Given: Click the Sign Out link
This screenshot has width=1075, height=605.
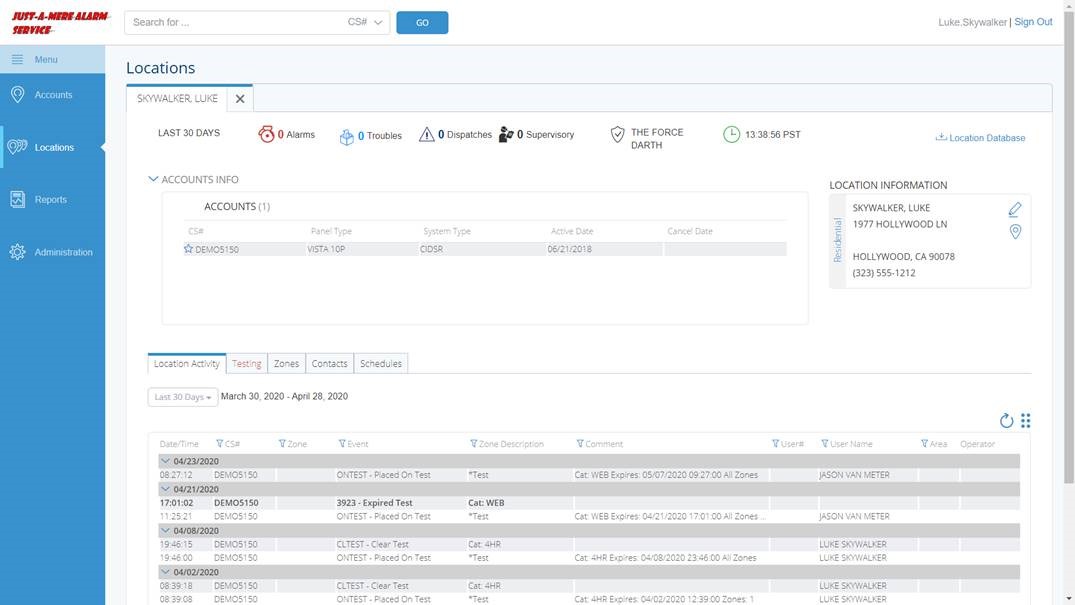Looking at the screenshot, I should (1033, 22).
